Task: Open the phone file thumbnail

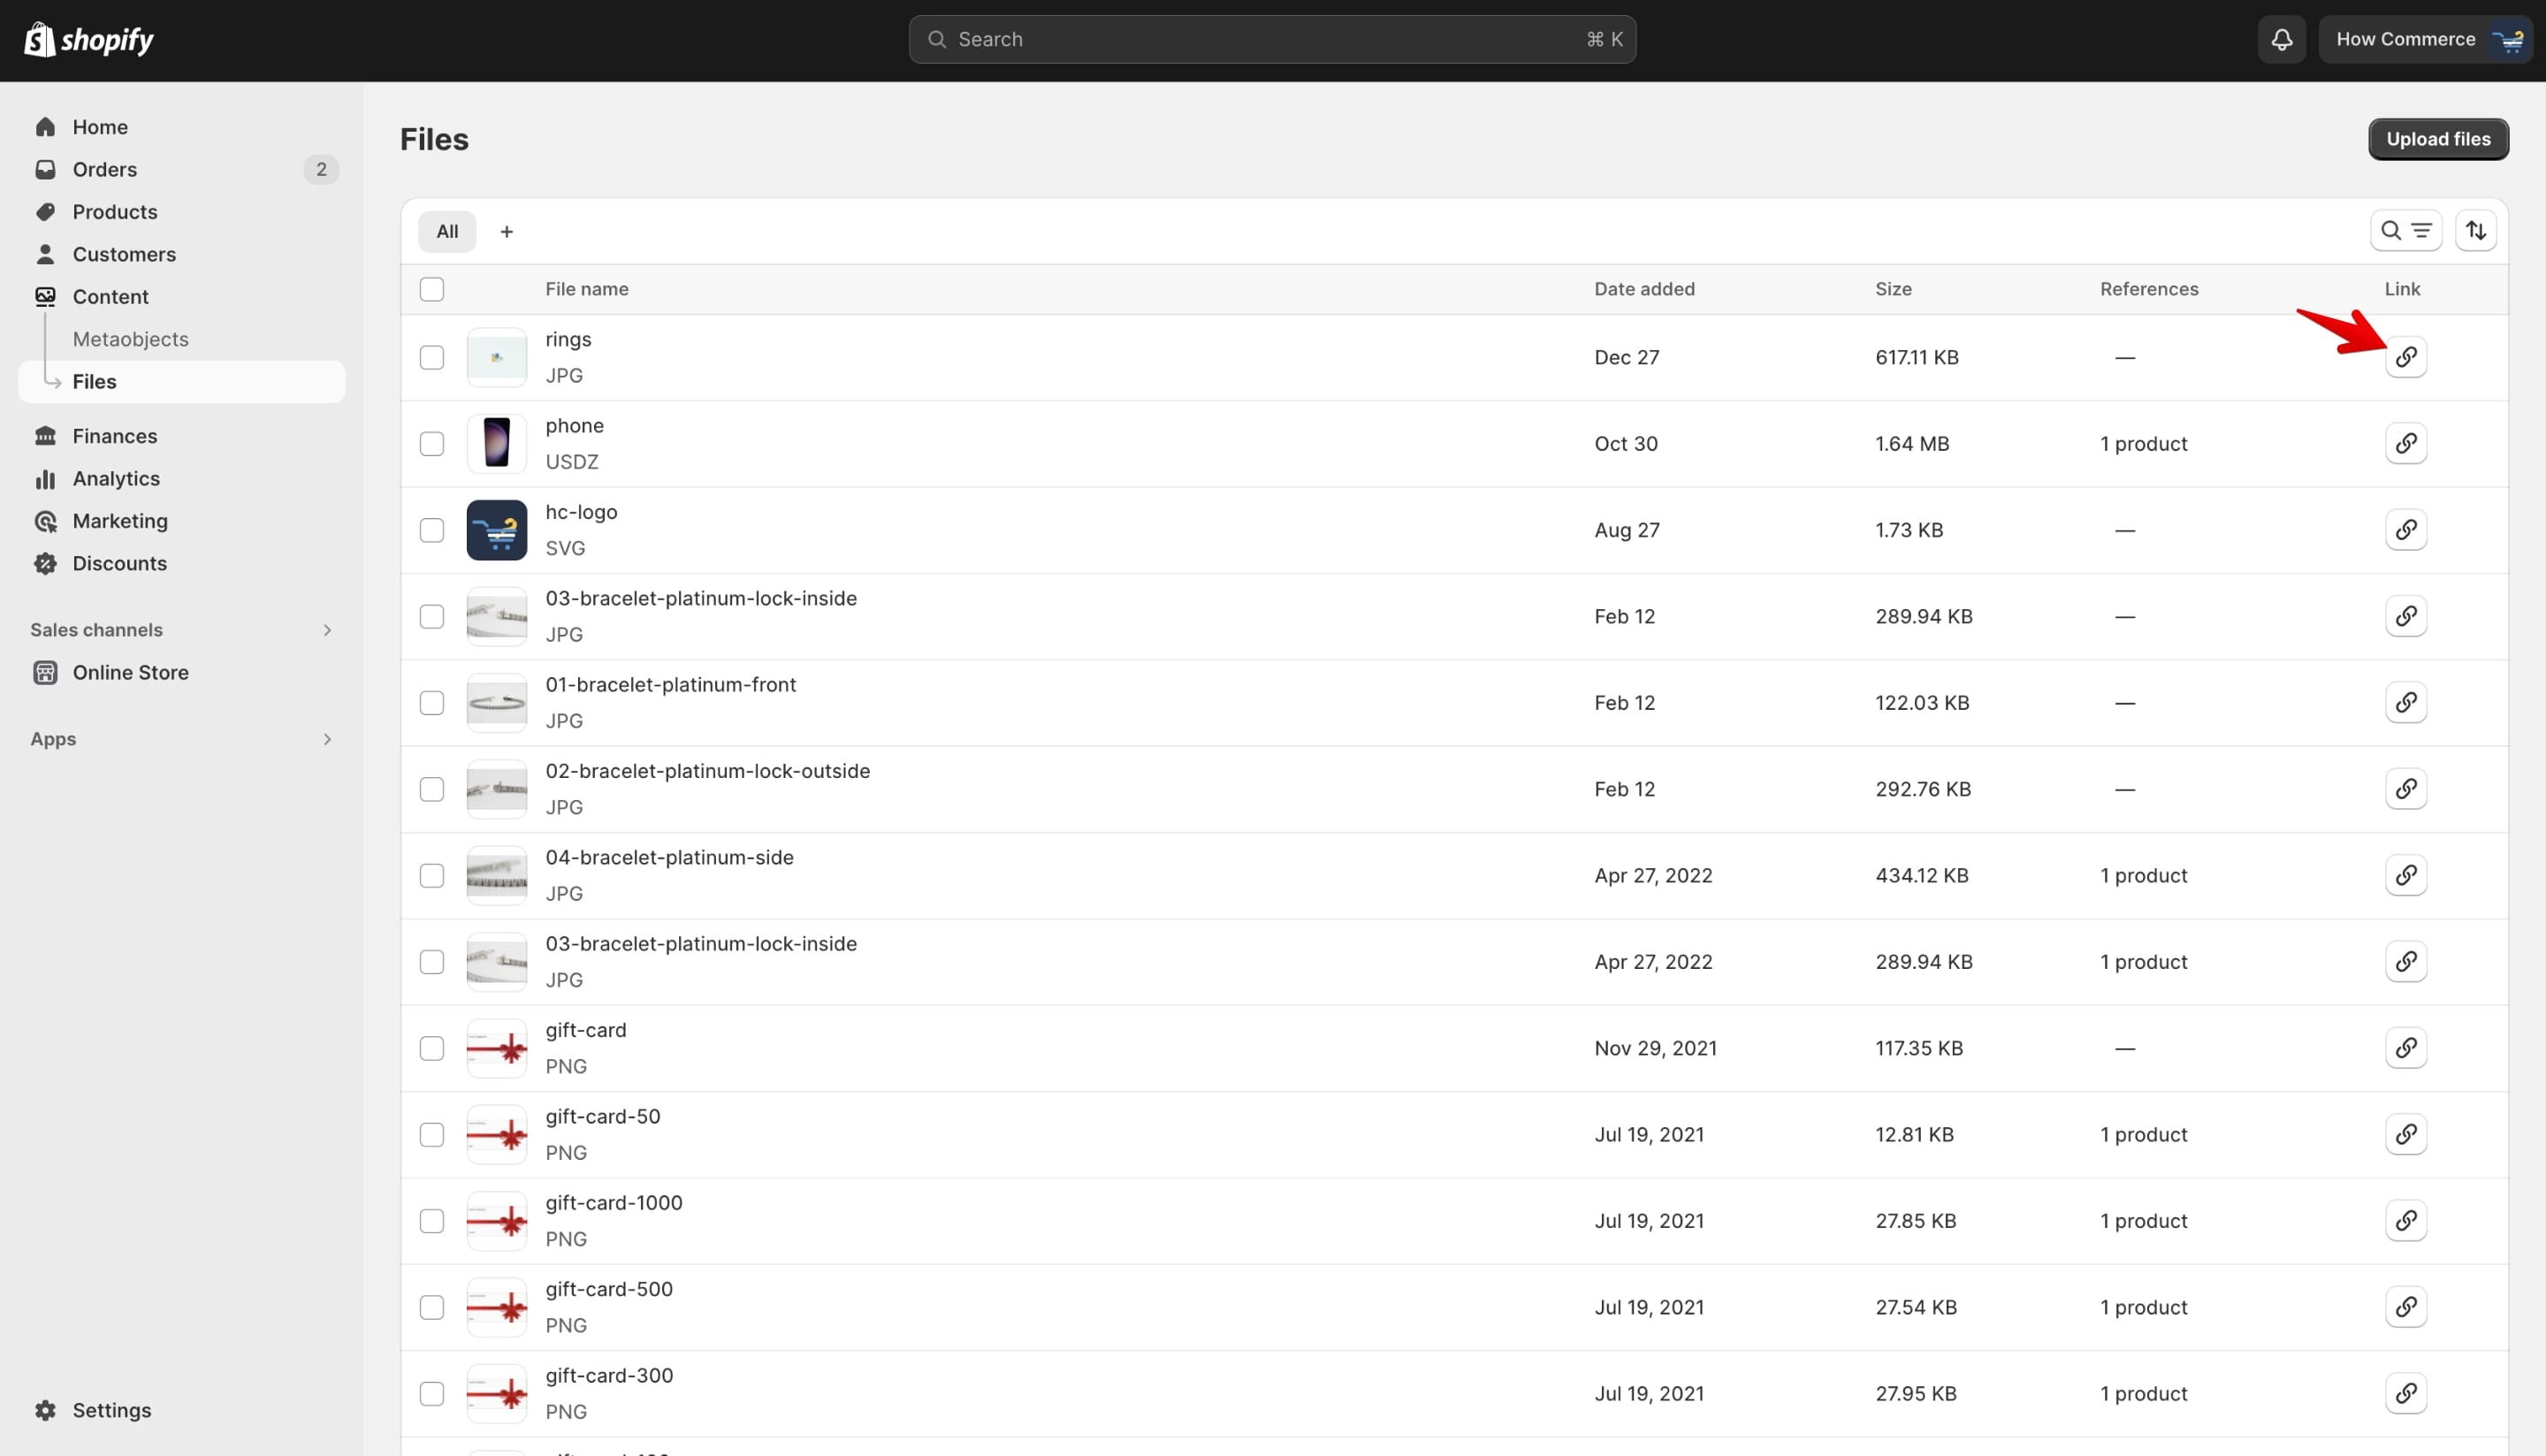Action: click(496, 443)
